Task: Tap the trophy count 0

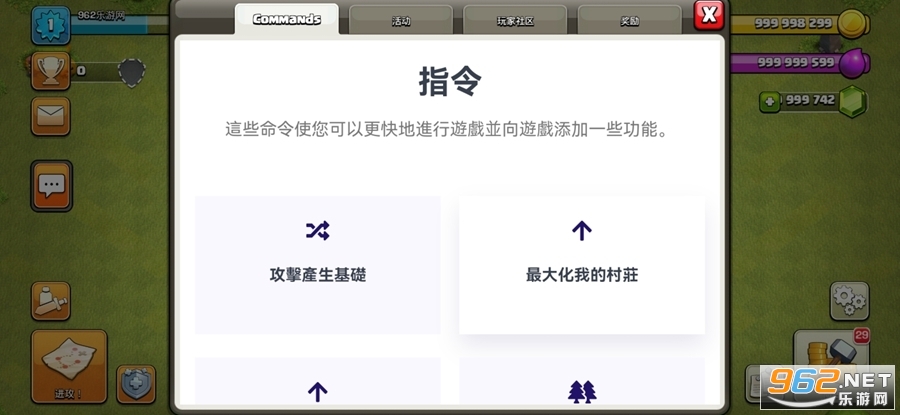Action: (x=81, y=71)
